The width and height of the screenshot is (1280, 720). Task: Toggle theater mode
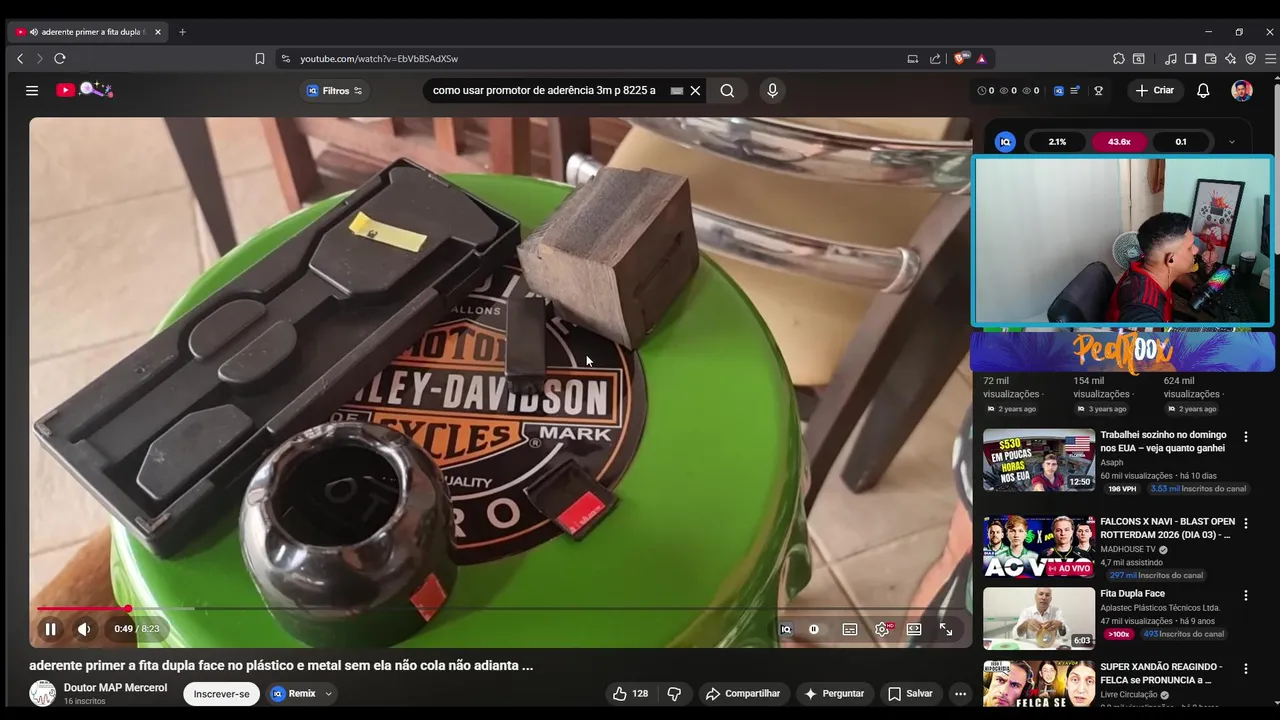tap(914, 629)
